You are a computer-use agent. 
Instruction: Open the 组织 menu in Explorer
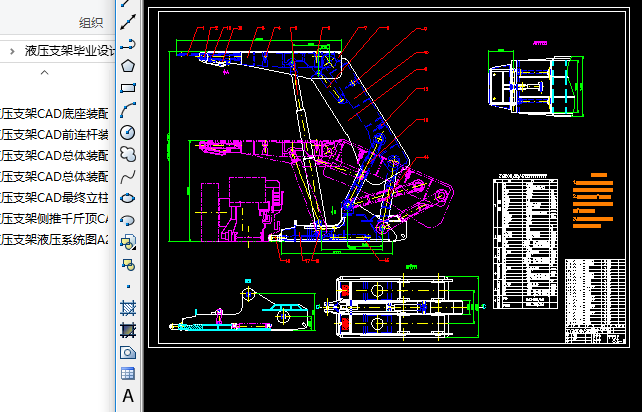click(91, 23)
